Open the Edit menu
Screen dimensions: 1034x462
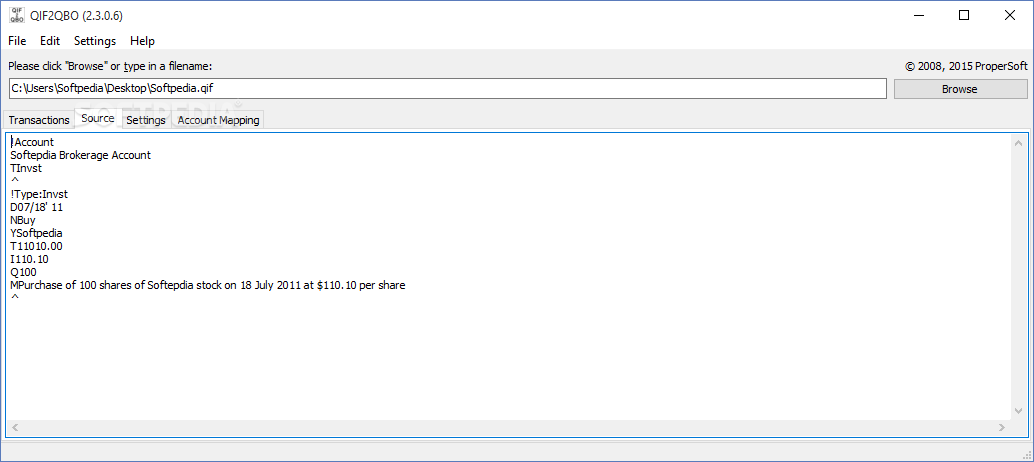50,41
